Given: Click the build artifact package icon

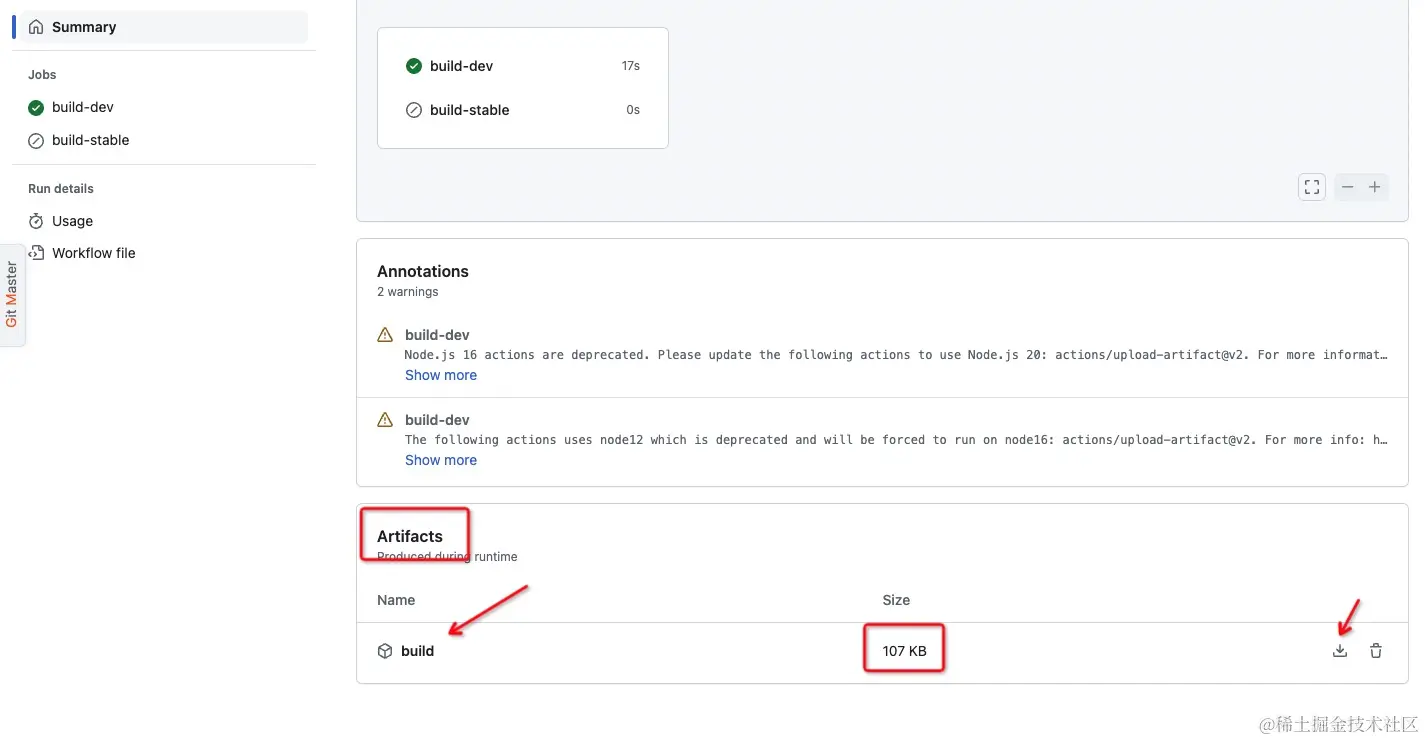Looking at the screenshot, I should point(385,651).
